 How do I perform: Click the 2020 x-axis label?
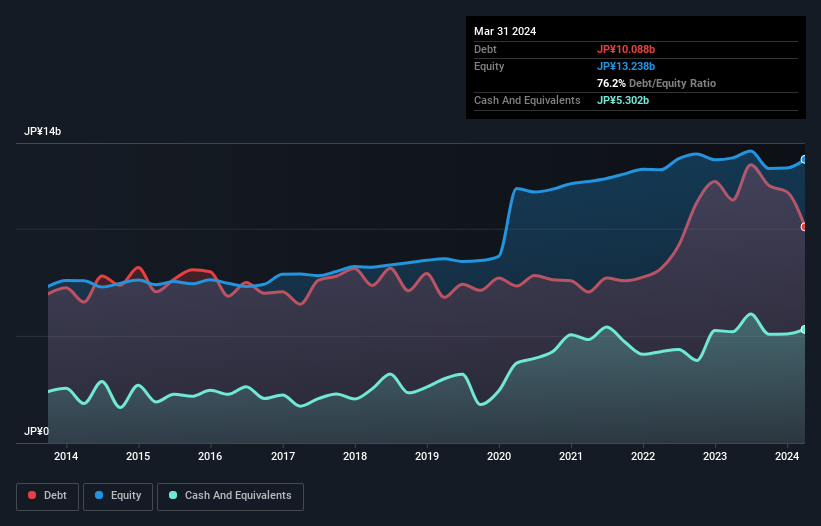coord(499,456)
